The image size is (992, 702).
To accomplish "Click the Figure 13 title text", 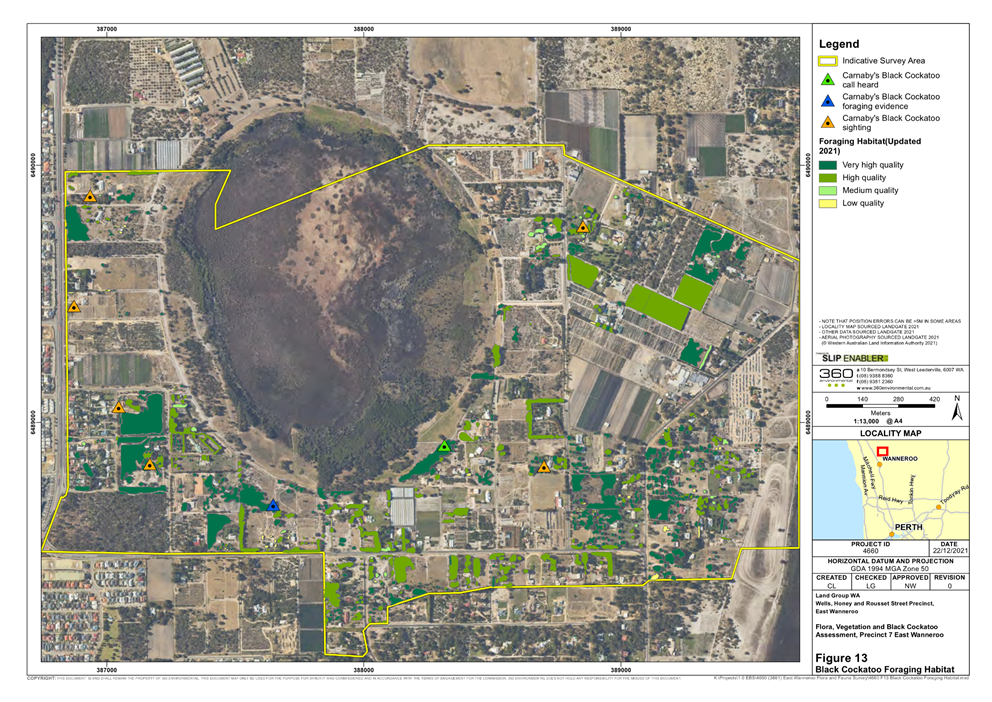I will tap(841, 658).
